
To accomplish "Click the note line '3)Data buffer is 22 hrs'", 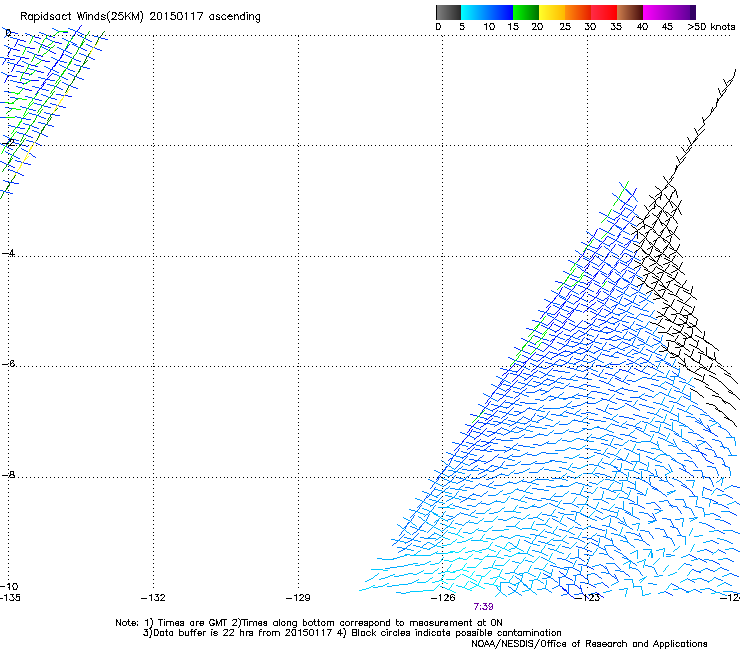I will [x=352, y=633].
